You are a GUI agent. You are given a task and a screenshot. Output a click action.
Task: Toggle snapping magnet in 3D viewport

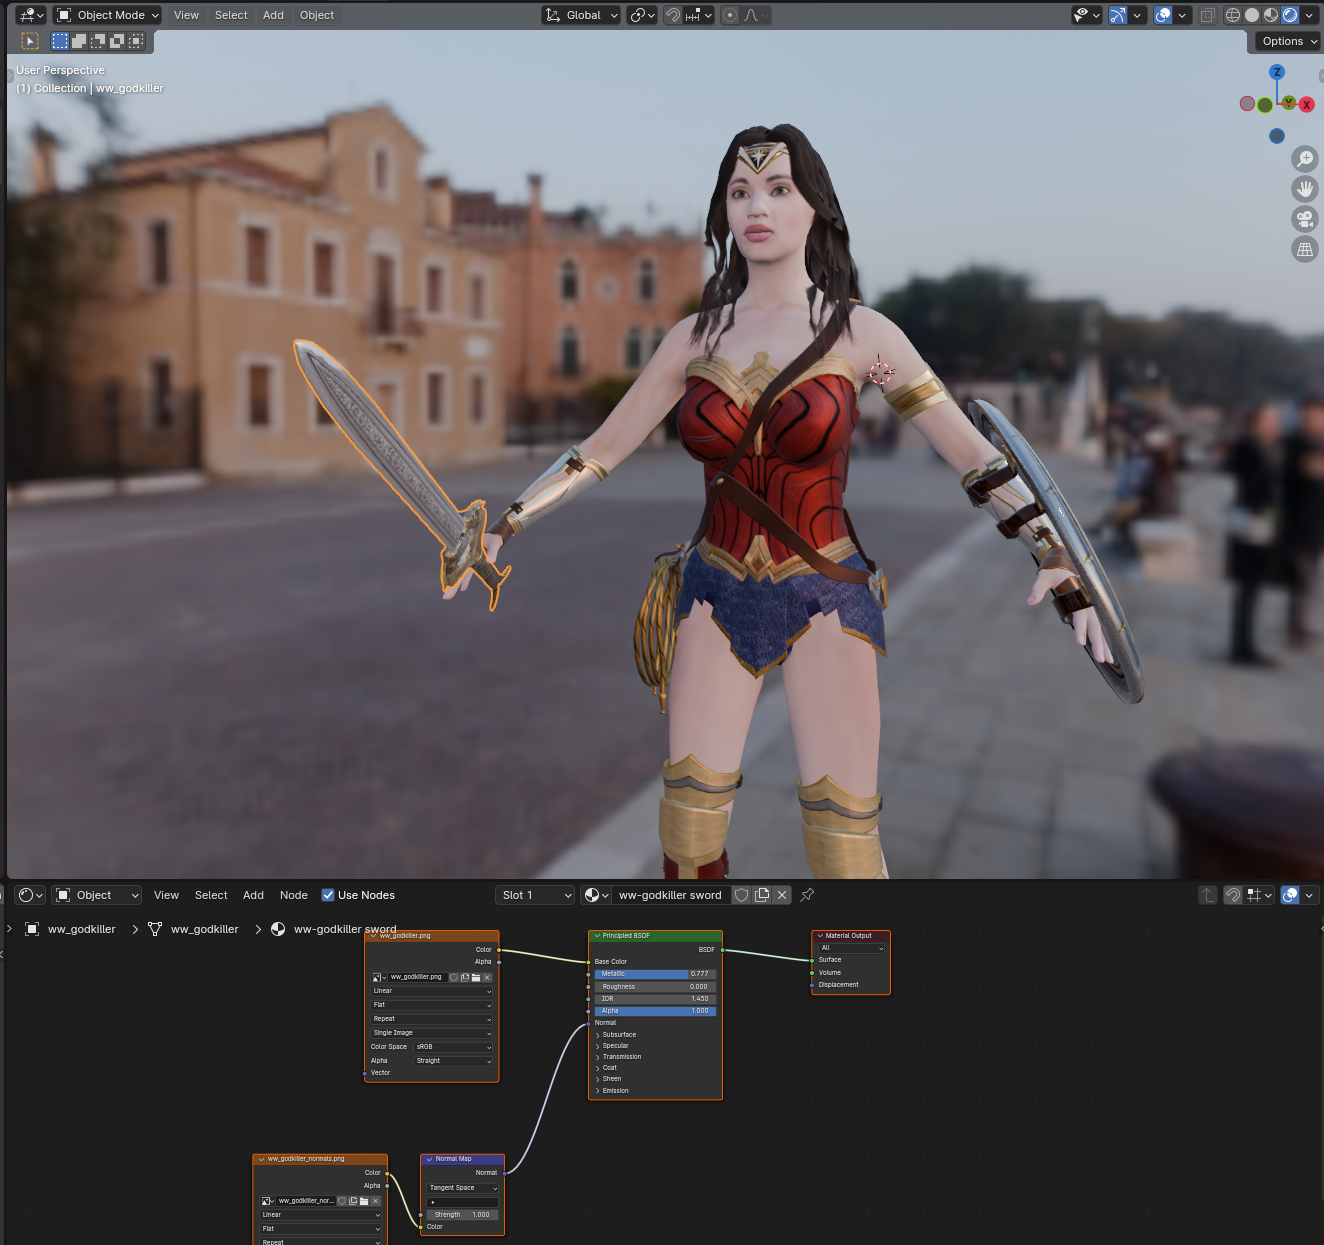(x=673, y=15)
